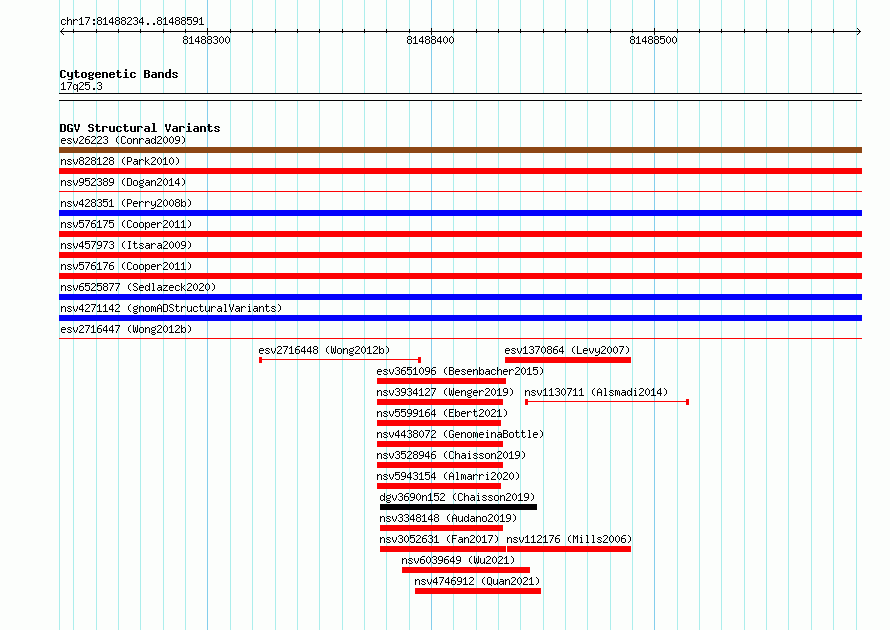Click the left arrow of the ruler

pyautogui.click(x=62, y=31)
